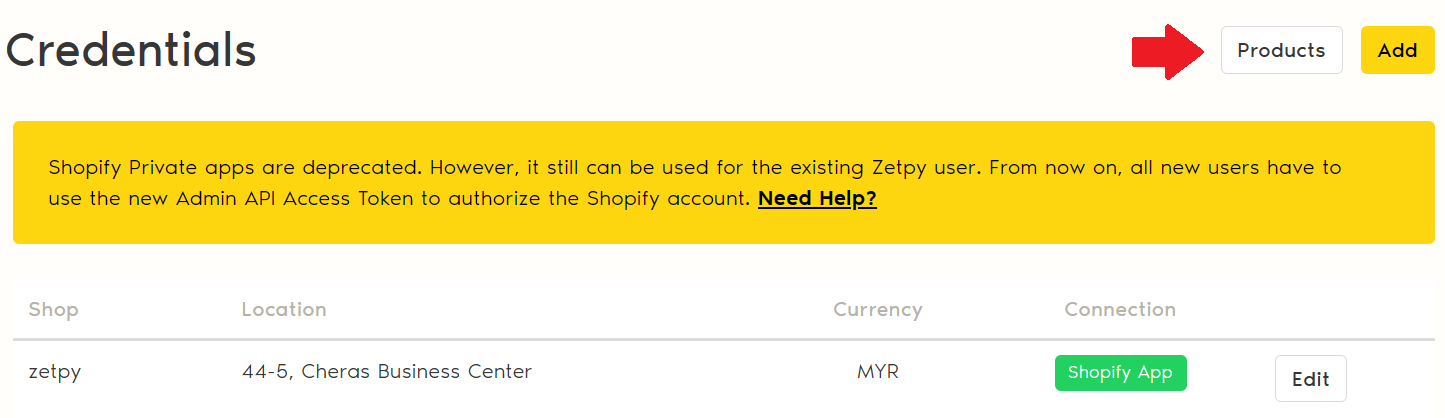Click the red arrow pointing to Products
Viewport: 1445px width, 418px height.
(x=1167, y=51)
